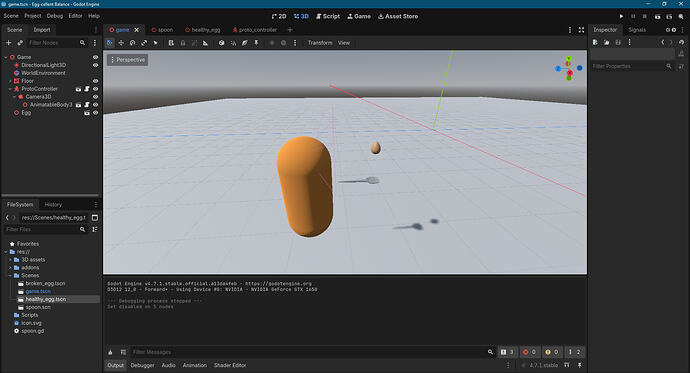690x373 pixels.
Task: Toggle editor messages filter showing 2
Action: pyautogui.click(x=574, y=352)
